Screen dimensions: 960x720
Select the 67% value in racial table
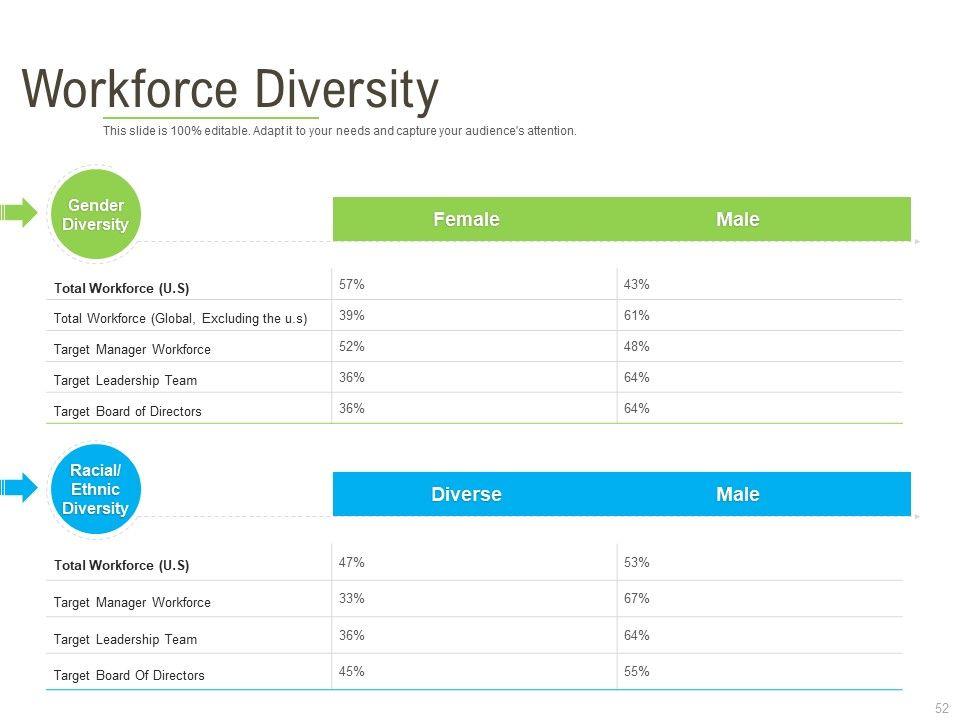(x=637, y=599)
